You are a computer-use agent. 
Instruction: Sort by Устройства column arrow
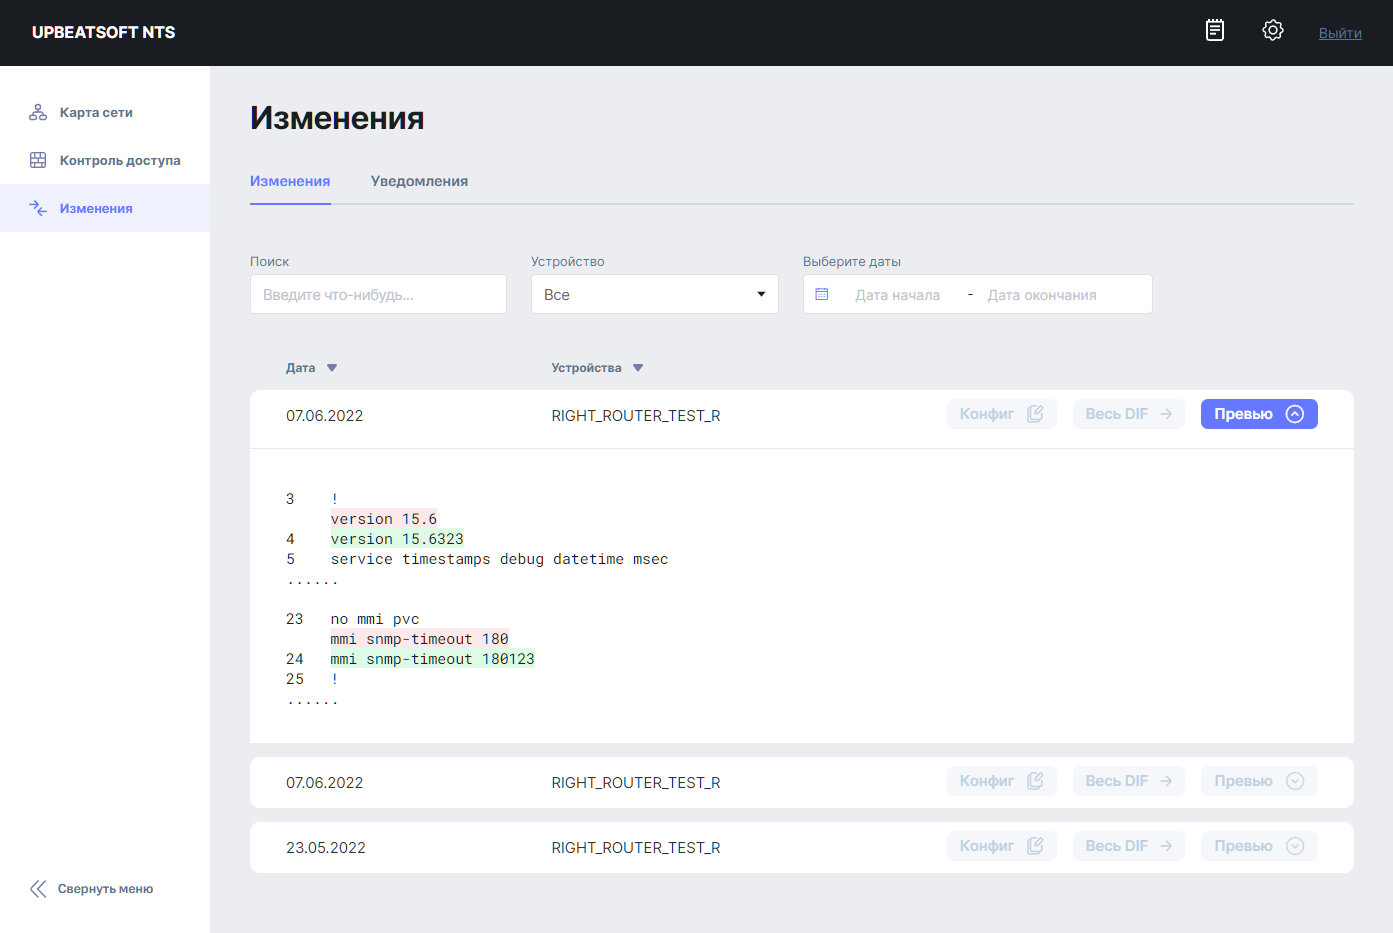pos(638,368)
